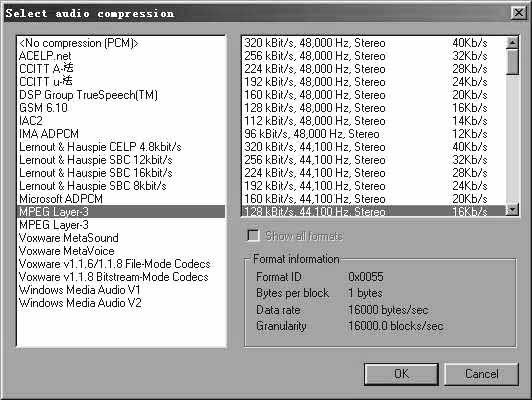Viewport: 532px width, 400px height.
Task: Click the format list scroll up arrow
Action: [512, 43]
